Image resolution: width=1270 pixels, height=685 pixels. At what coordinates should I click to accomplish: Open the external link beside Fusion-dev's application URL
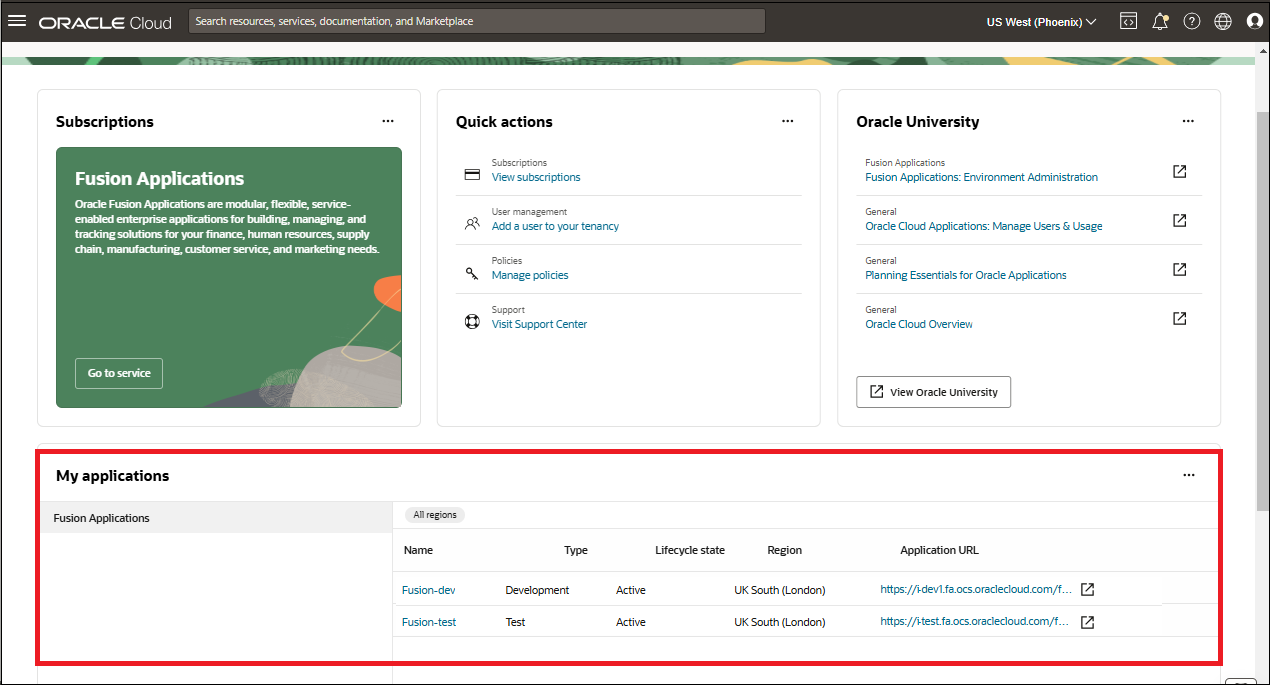click(1087, 589)
